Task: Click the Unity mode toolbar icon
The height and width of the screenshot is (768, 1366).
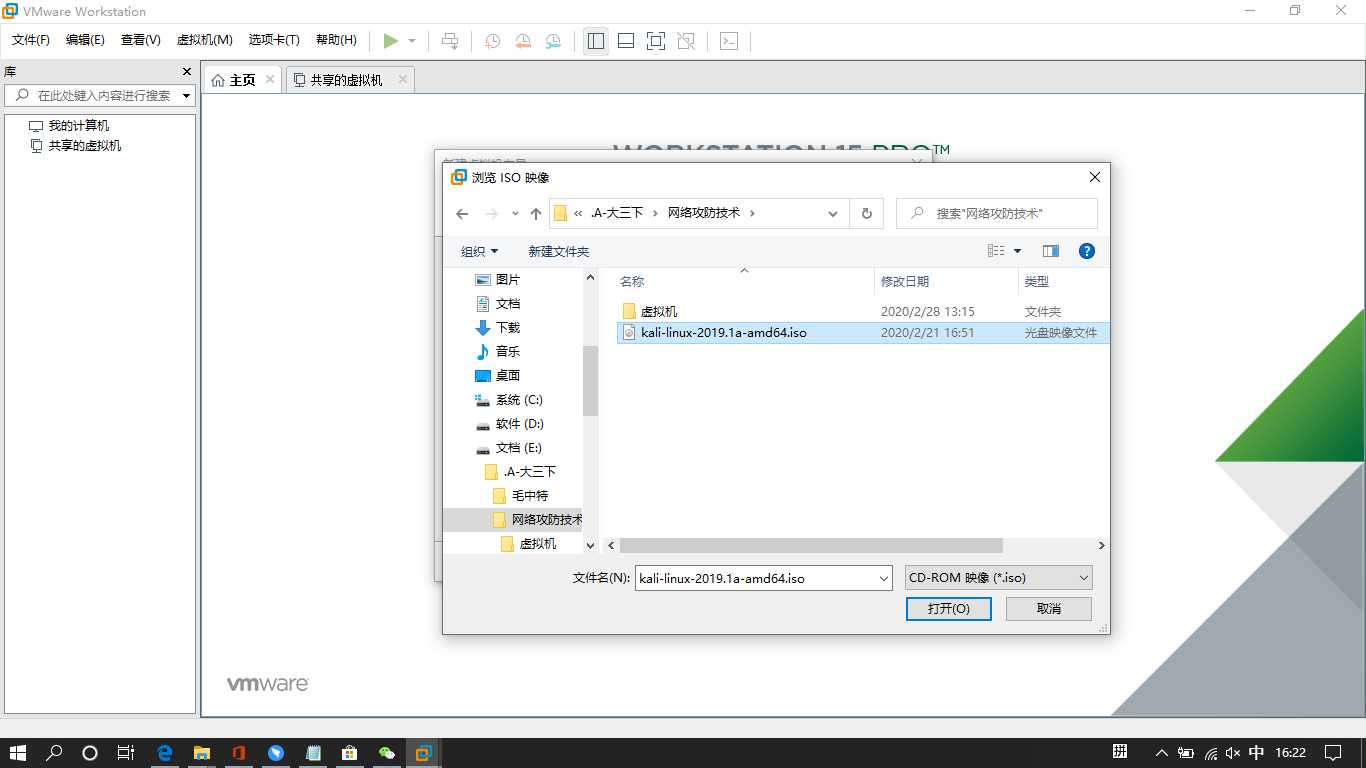Action: [686, 41]
